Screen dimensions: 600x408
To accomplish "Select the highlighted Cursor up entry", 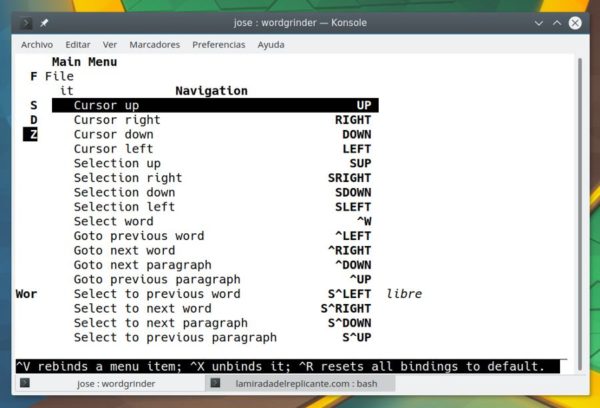I will [x=215, y=105].
